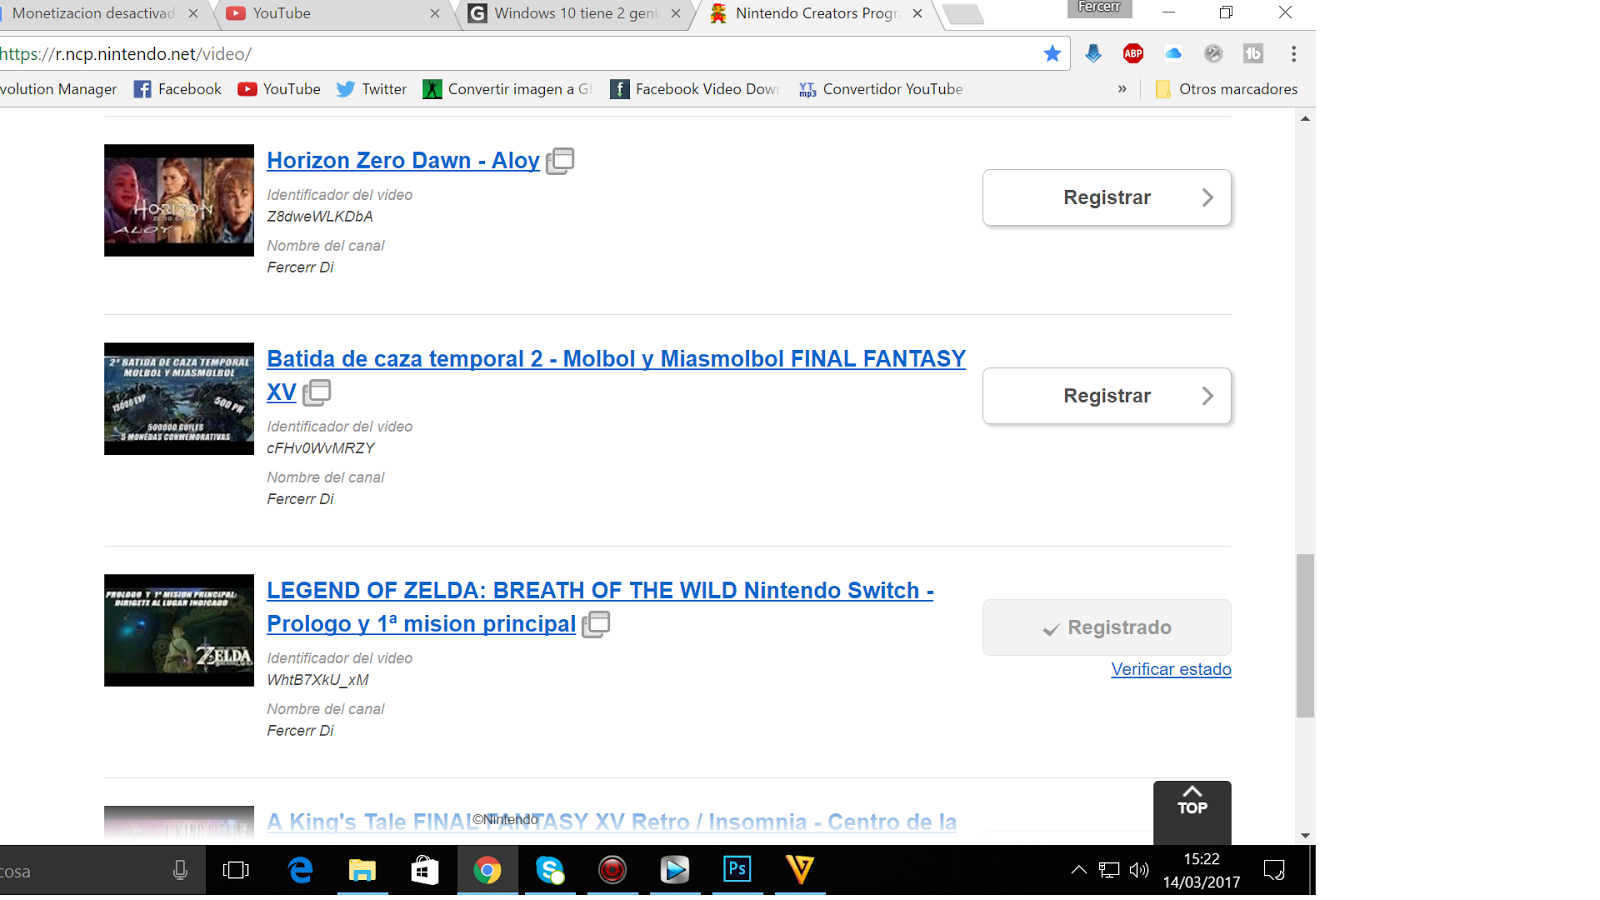Close the Windows 10 tiene 2 tab
Screen dimensions: 1600x900
pos(676,13)
